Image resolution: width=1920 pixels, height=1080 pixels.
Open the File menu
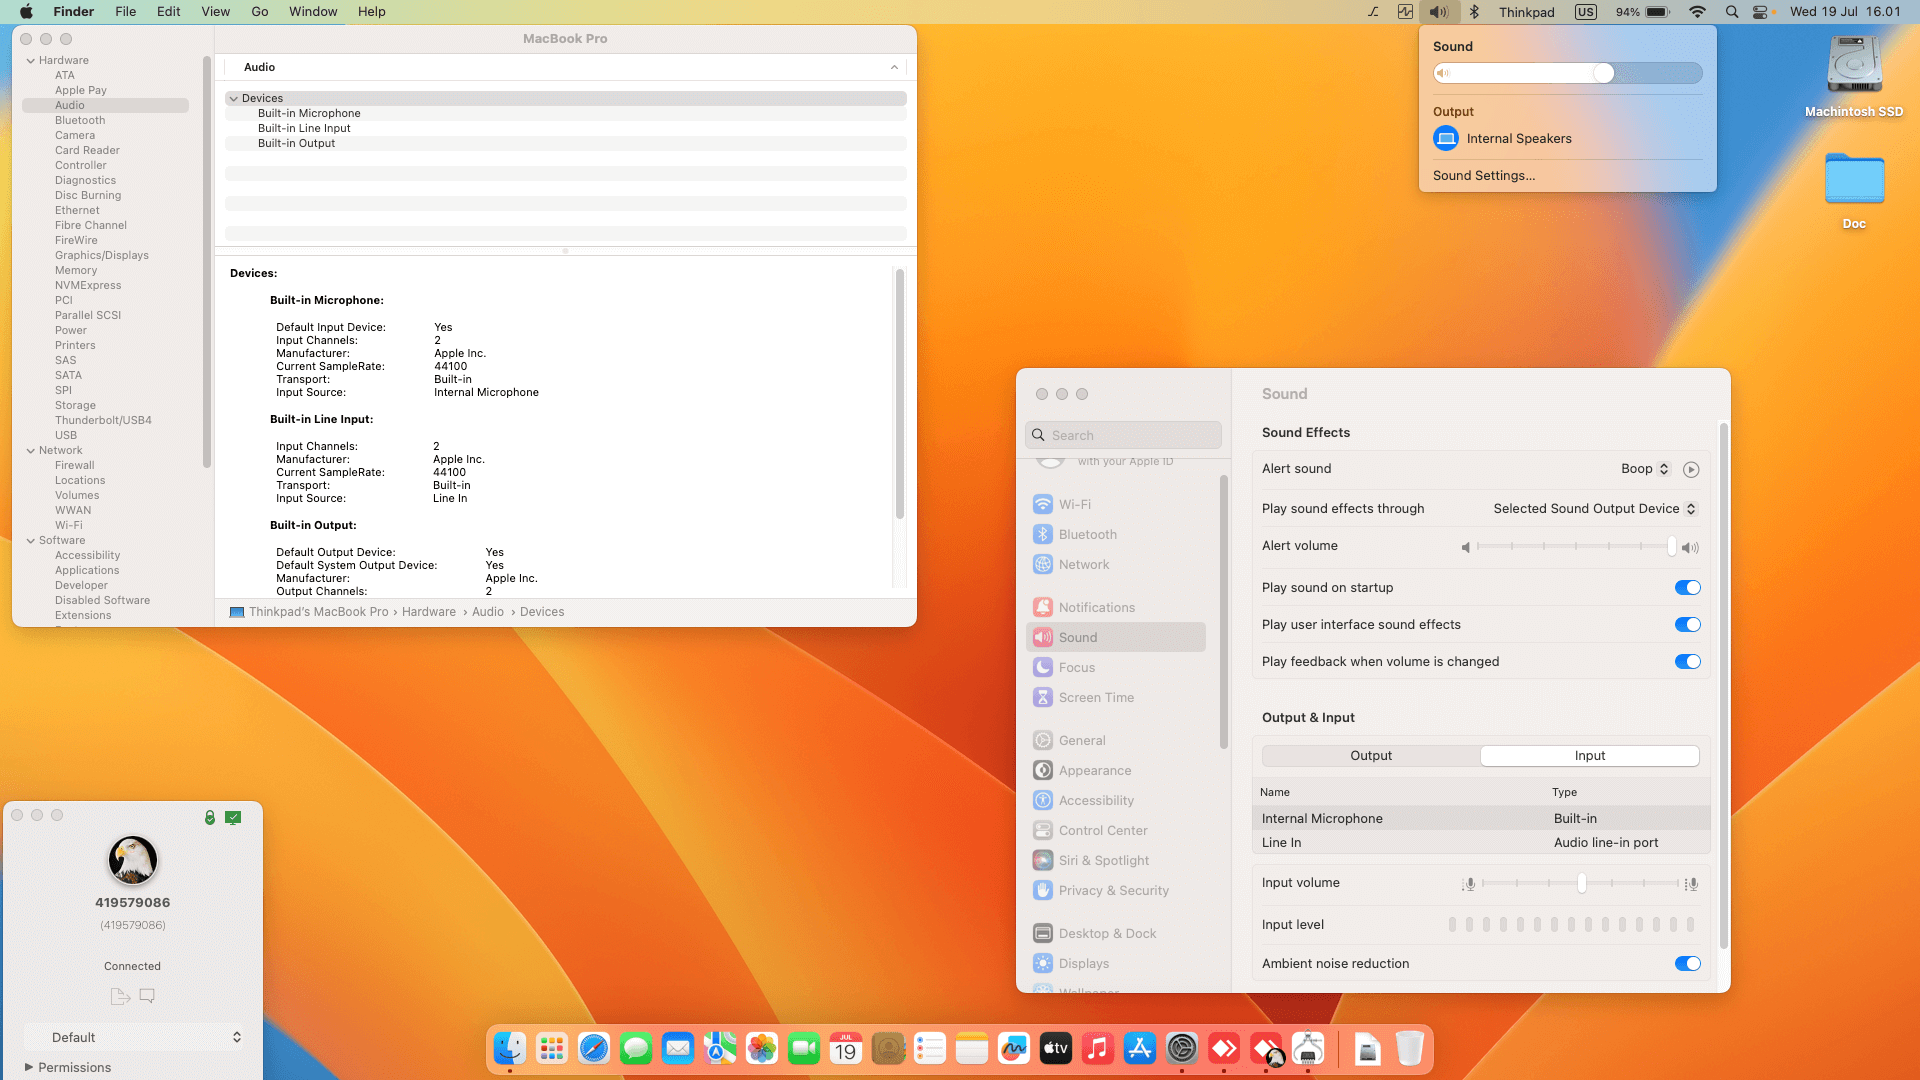[126, 12]
